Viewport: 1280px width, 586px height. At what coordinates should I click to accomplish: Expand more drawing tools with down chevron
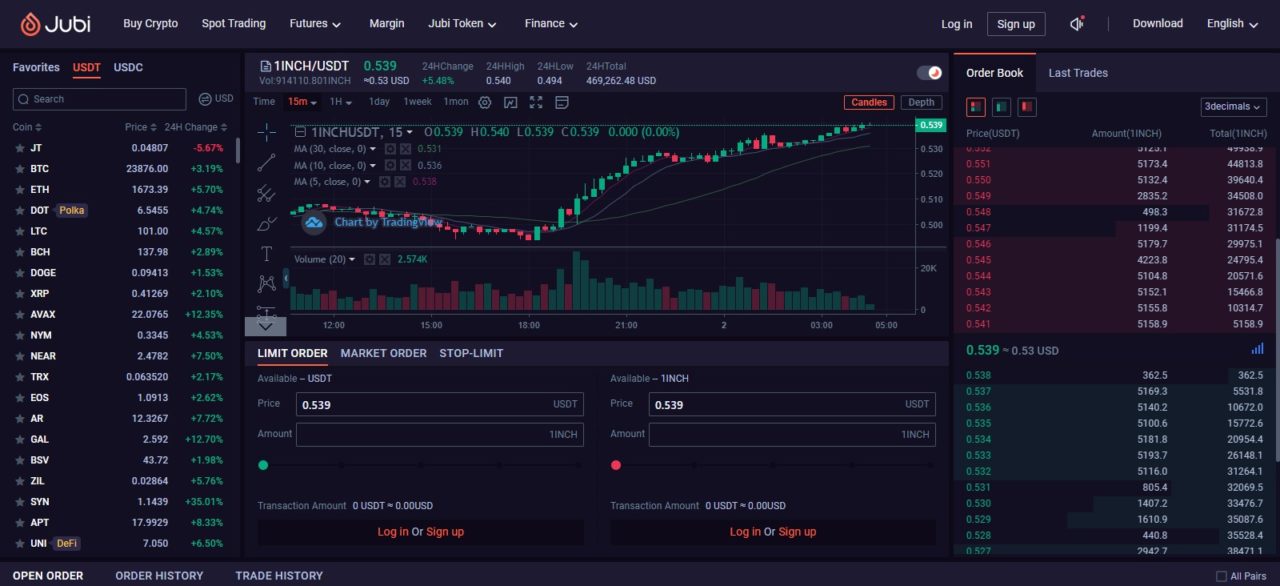266,326
